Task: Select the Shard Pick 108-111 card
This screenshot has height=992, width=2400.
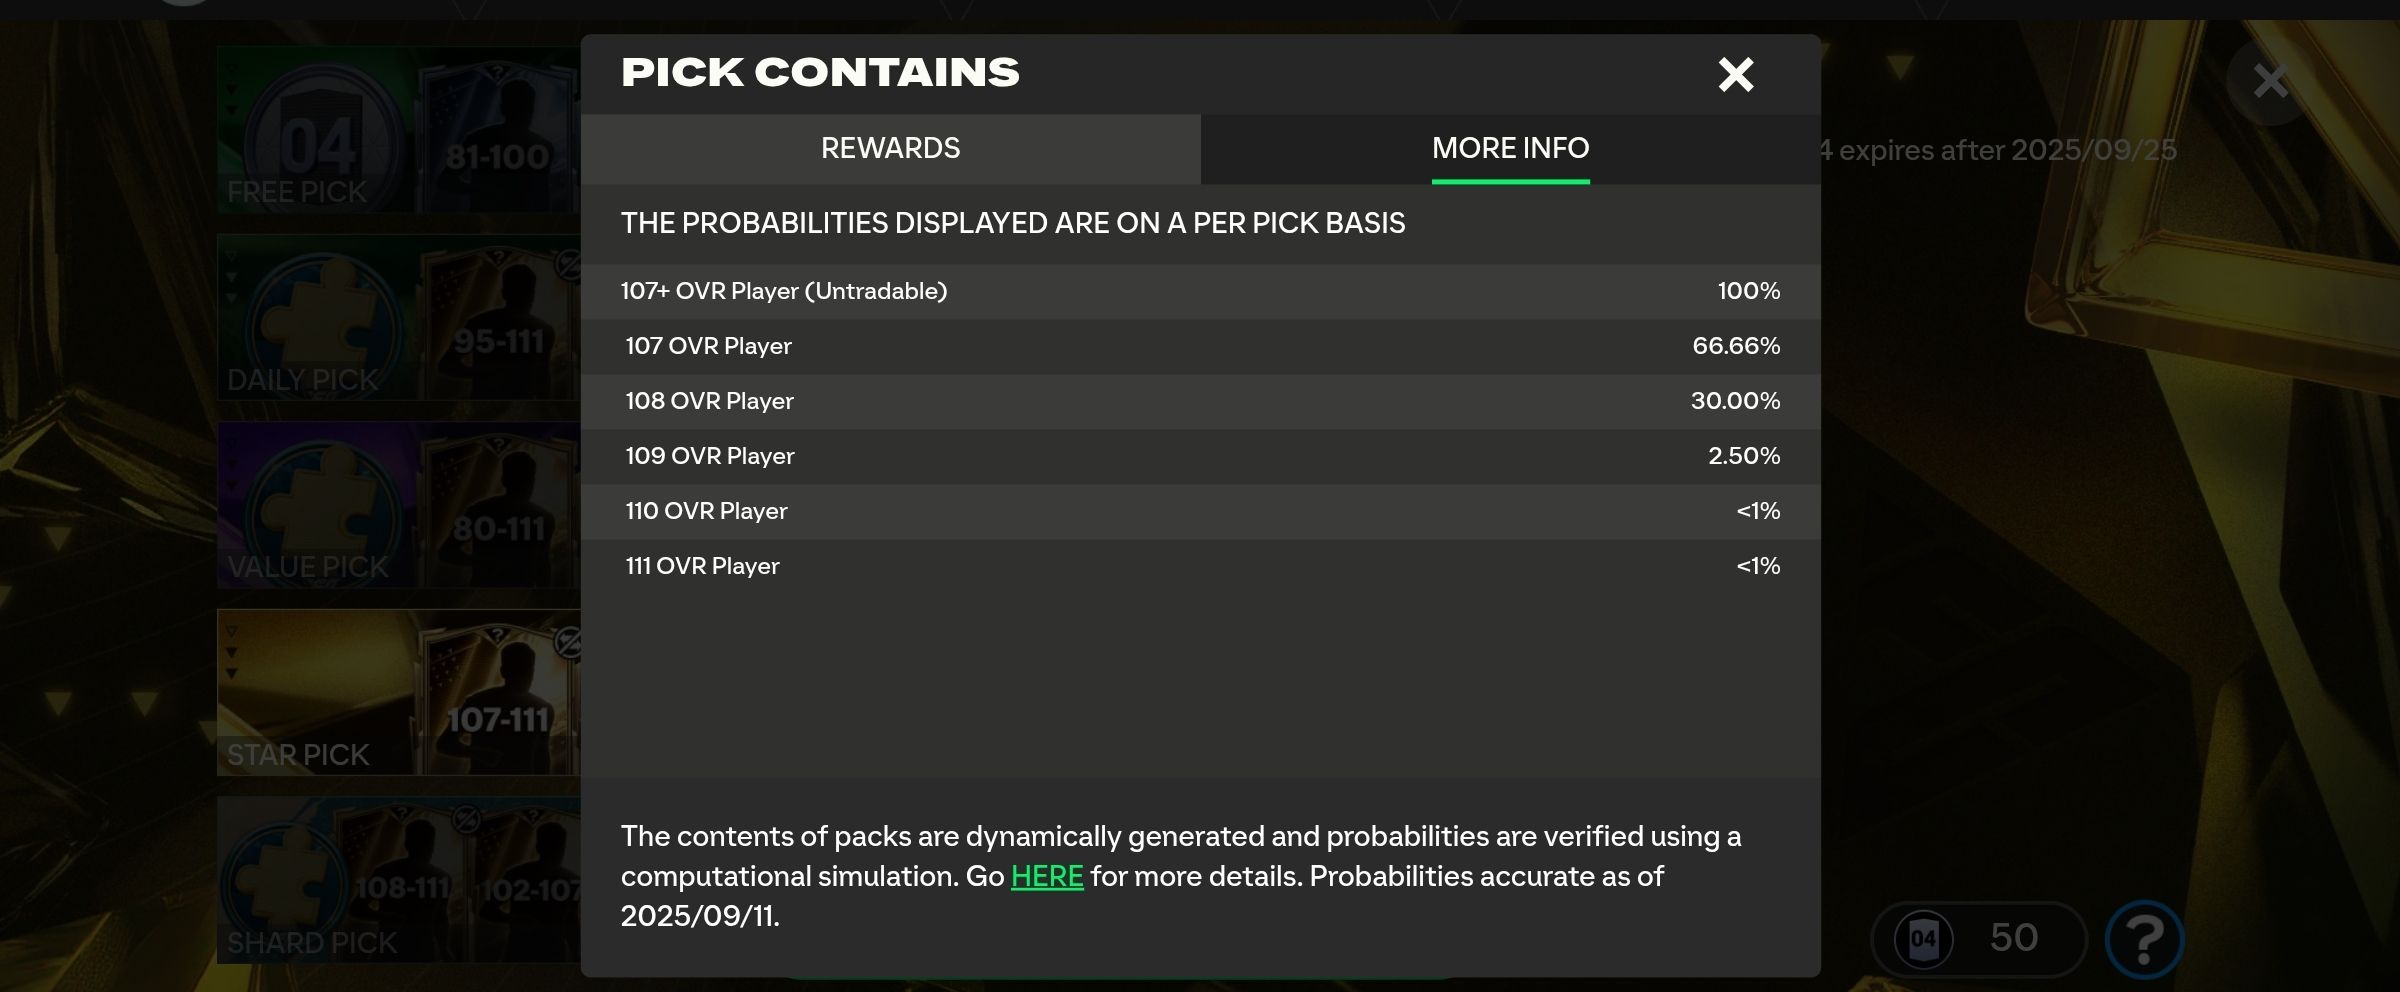Action: click(405, 880)
